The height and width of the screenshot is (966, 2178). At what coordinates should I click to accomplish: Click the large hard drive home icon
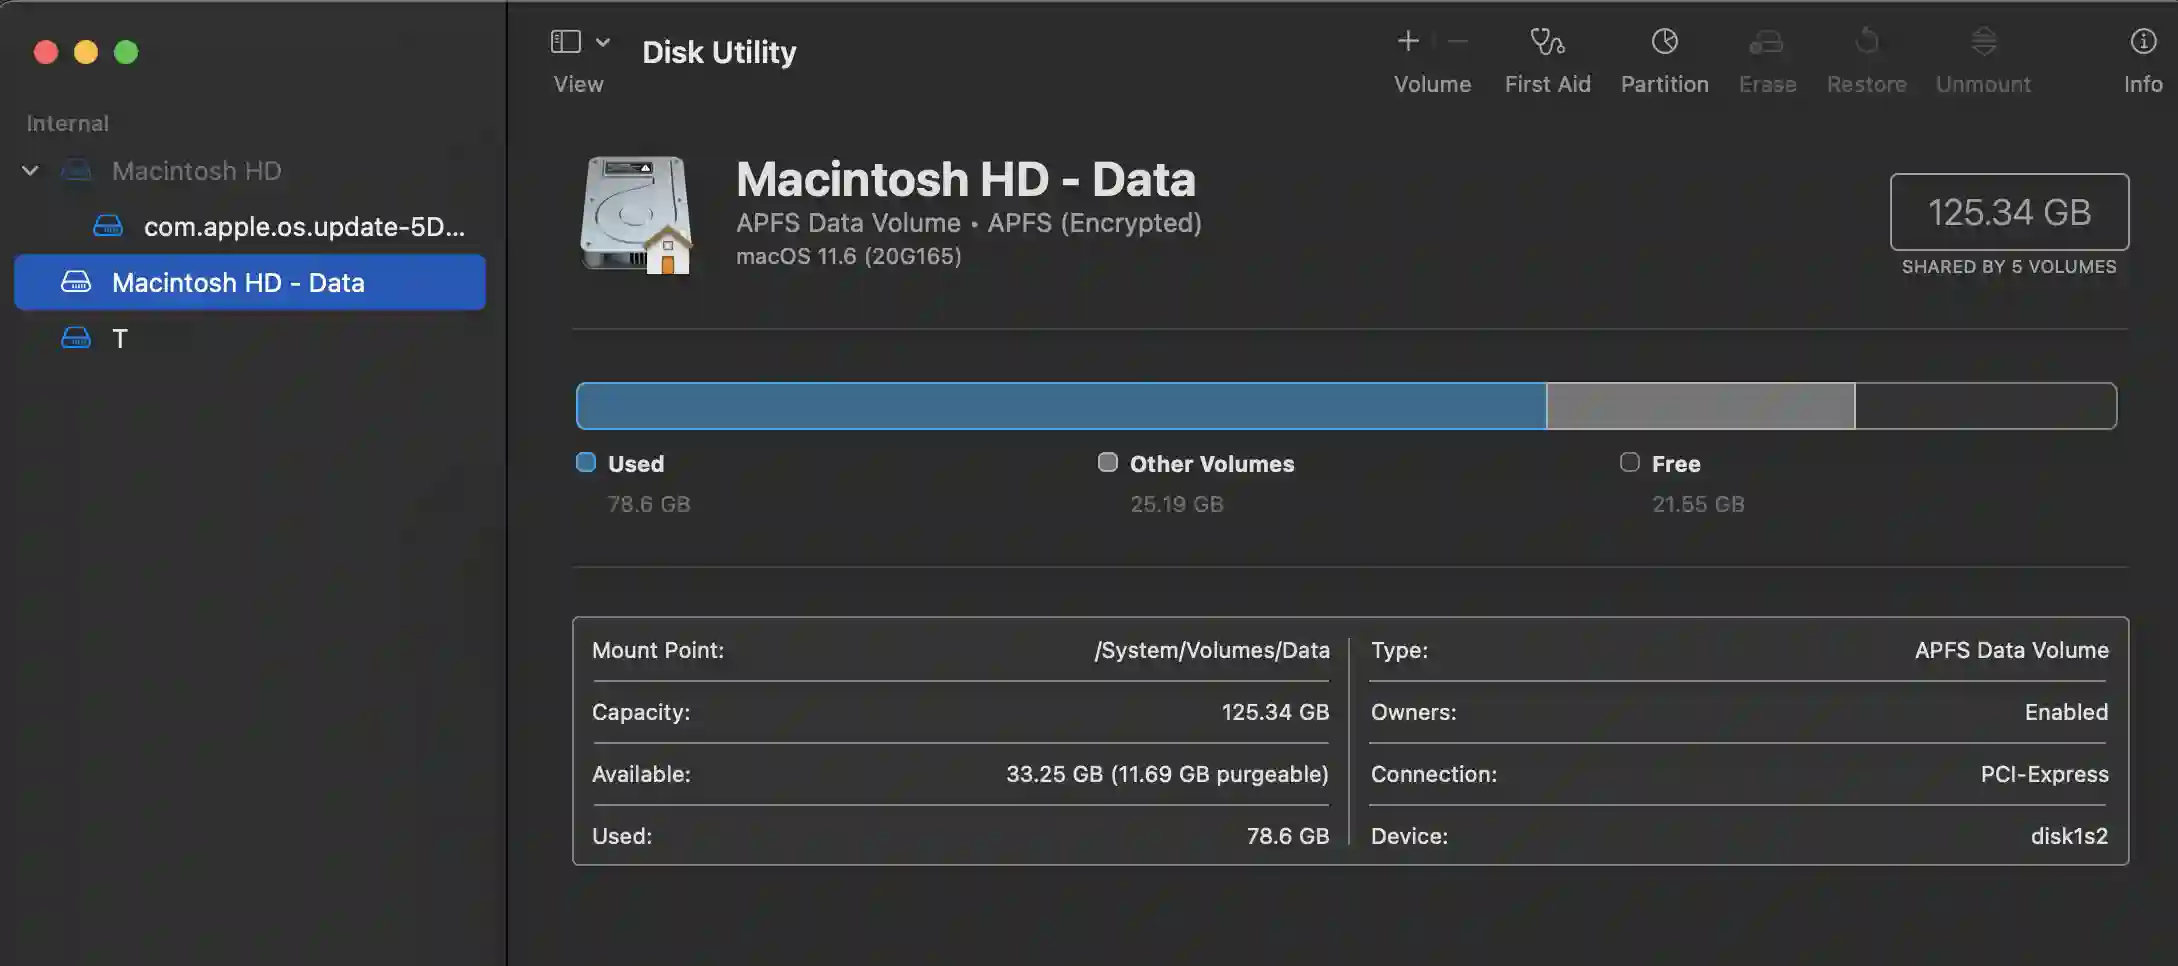pyautogui.click(x=636, y=213)
